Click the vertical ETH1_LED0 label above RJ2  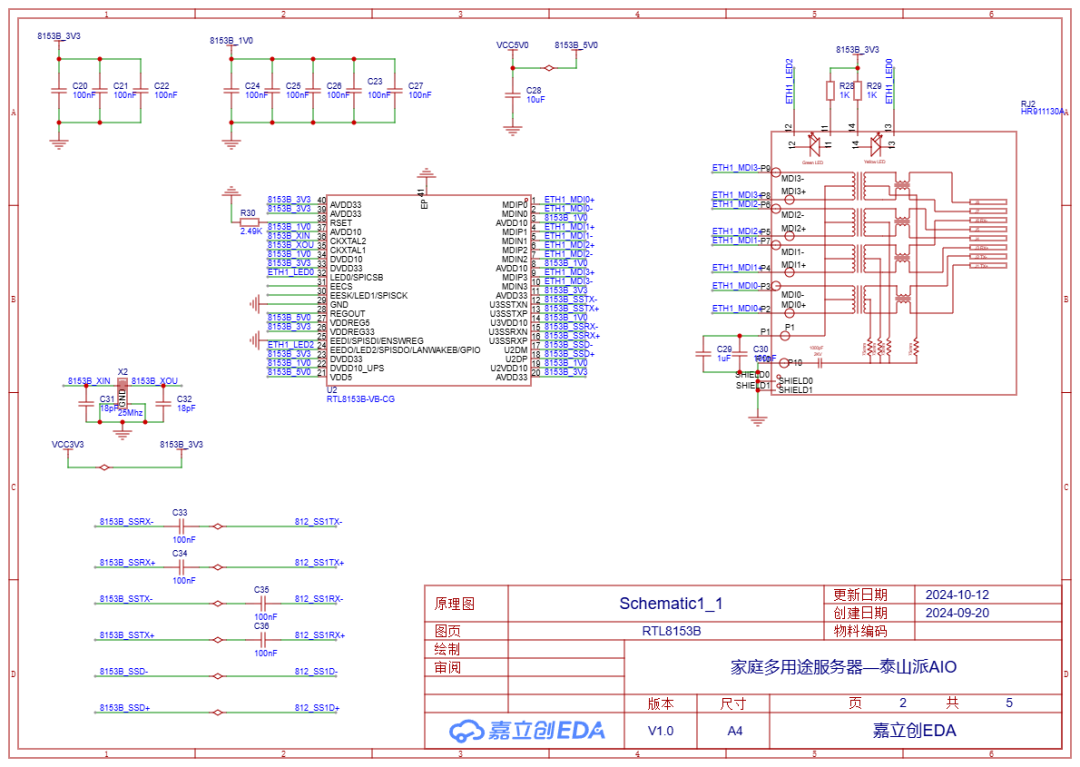[889, 81]
